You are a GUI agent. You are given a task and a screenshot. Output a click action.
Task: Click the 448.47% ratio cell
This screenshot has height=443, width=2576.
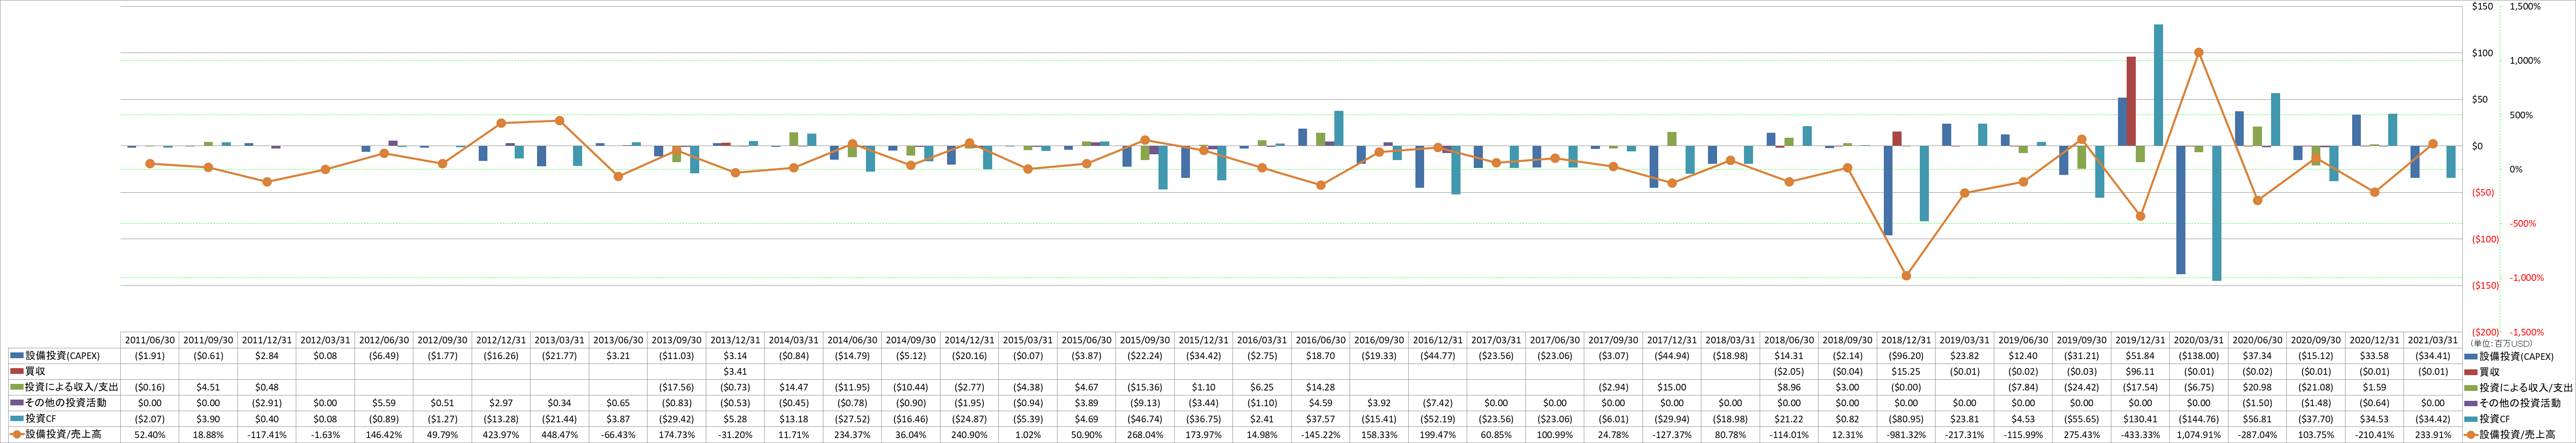(559, 435)
